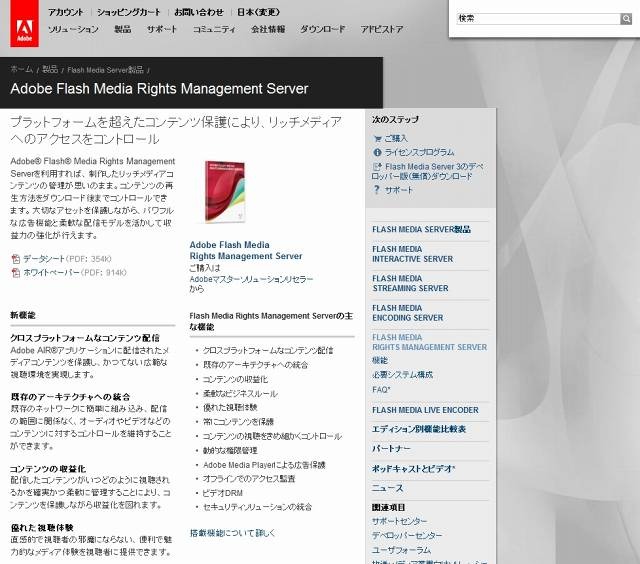Viewport: 640px width, 564px height.
Task: Click the question mark icon beside サポート
Action: tap(377, 190)
